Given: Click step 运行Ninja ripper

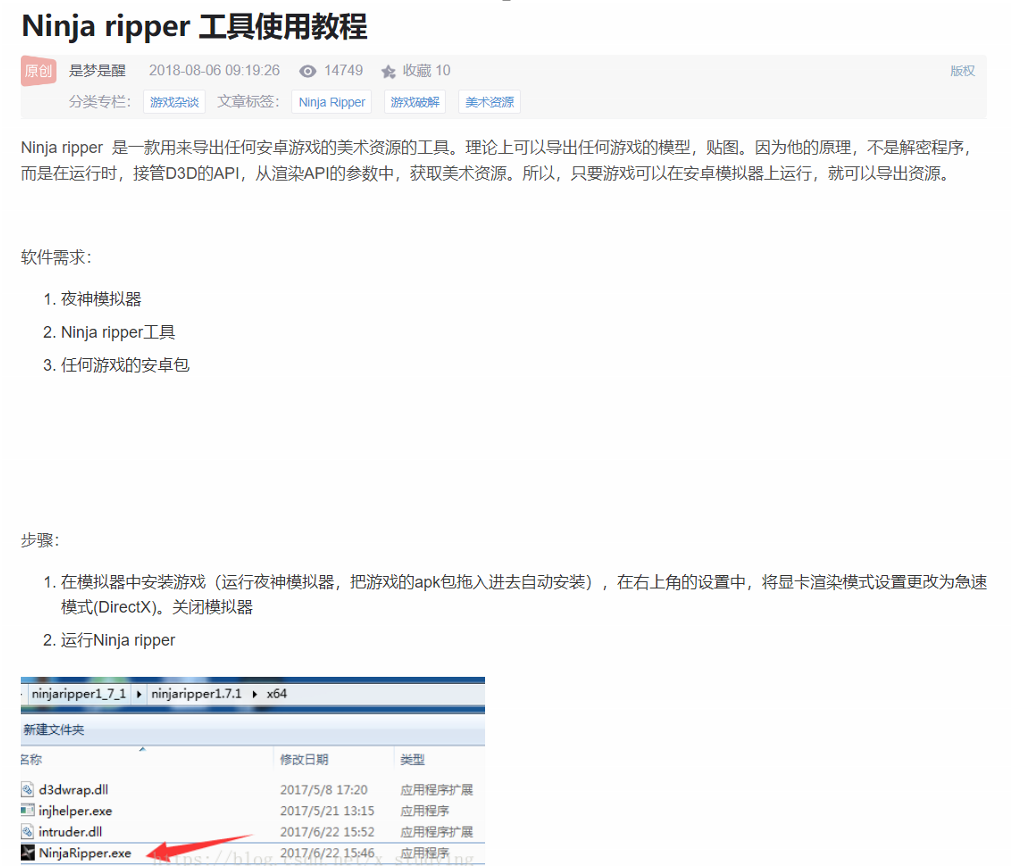Looking at the screenshot, I should [x=118, y=640].
